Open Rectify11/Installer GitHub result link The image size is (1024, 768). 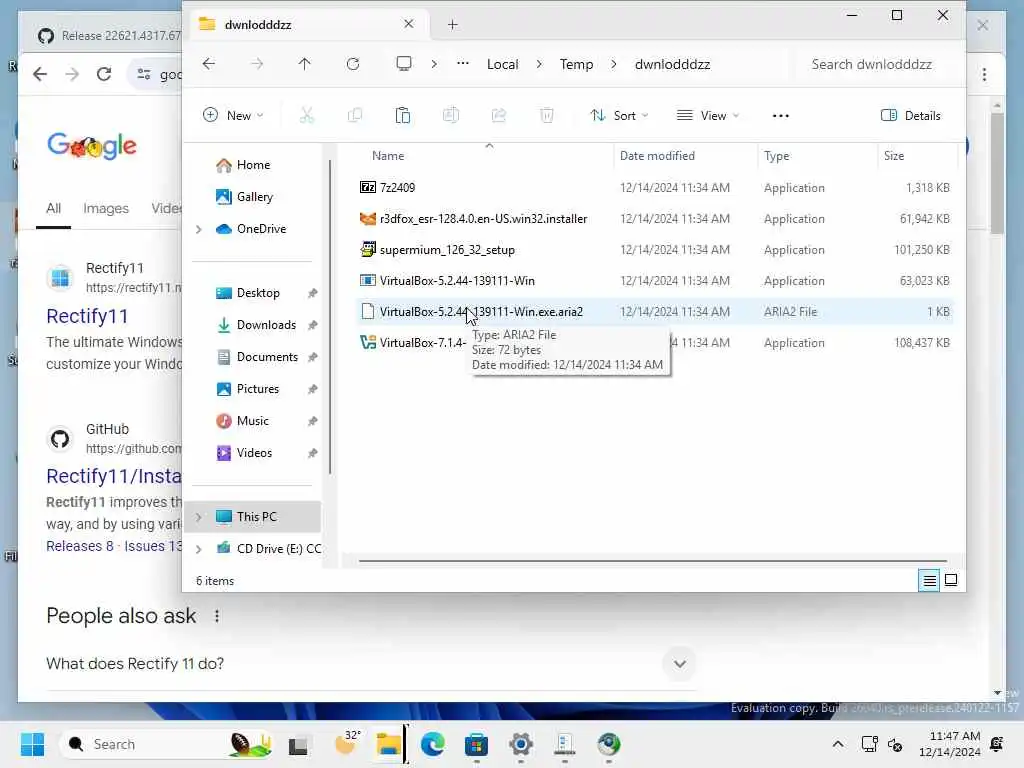[x=114, y=476]
